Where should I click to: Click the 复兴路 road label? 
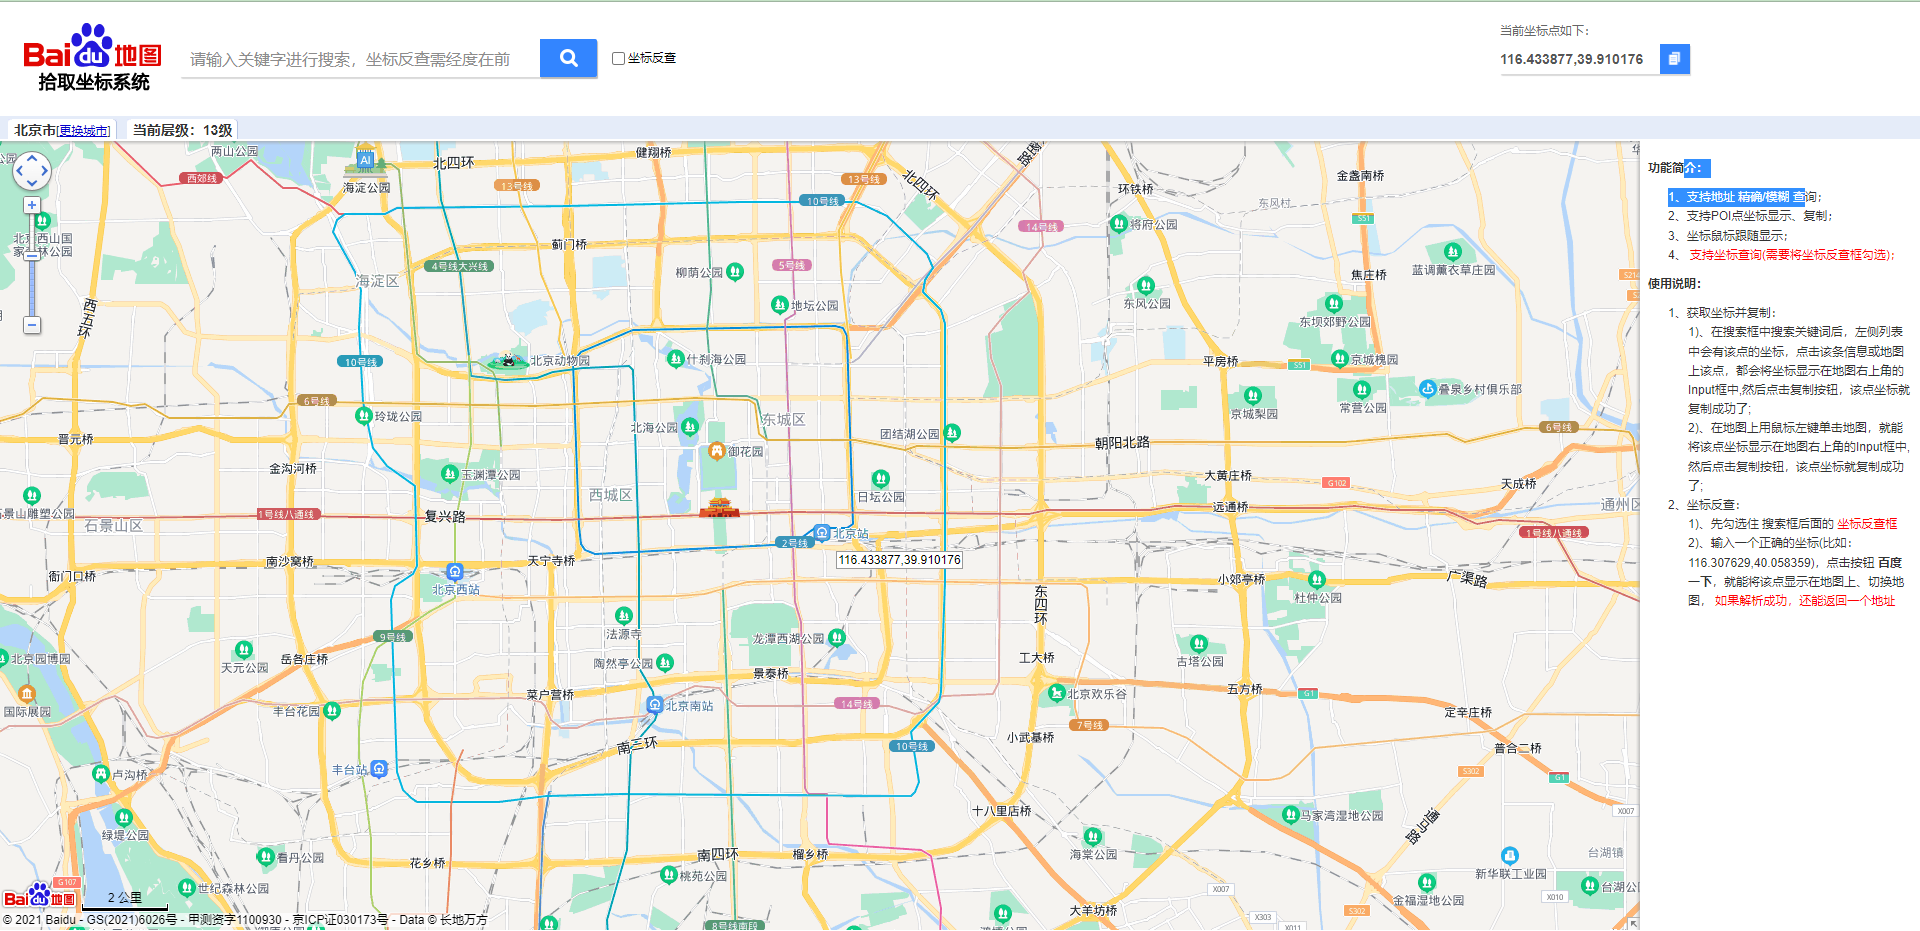point(445,516)
